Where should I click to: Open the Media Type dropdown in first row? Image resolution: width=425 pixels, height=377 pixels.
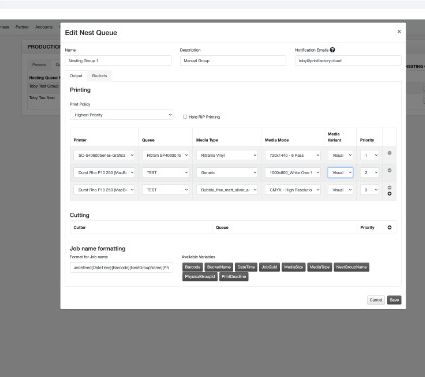click(227, 155)
